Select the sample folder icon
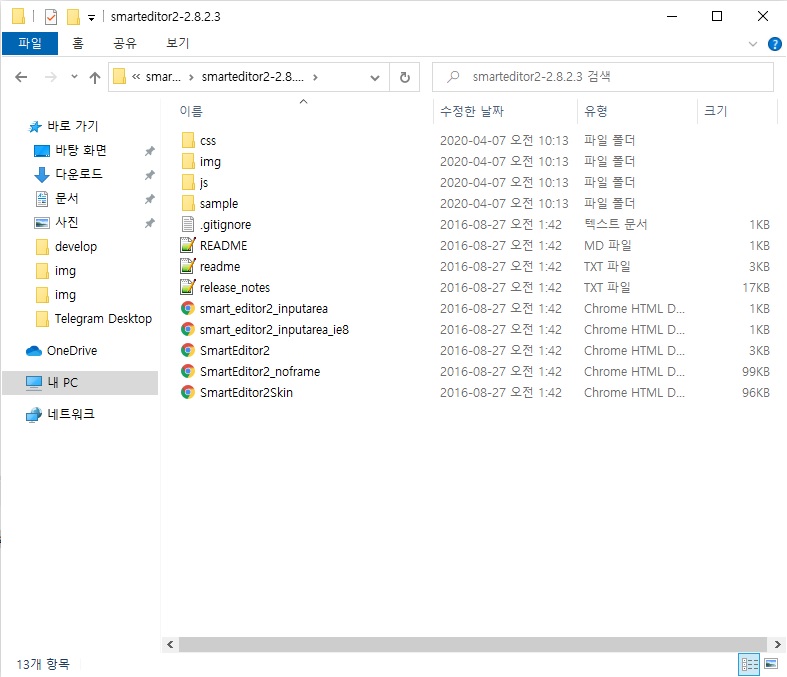Viewport: 787px width, 677px height. click(188, 204)
